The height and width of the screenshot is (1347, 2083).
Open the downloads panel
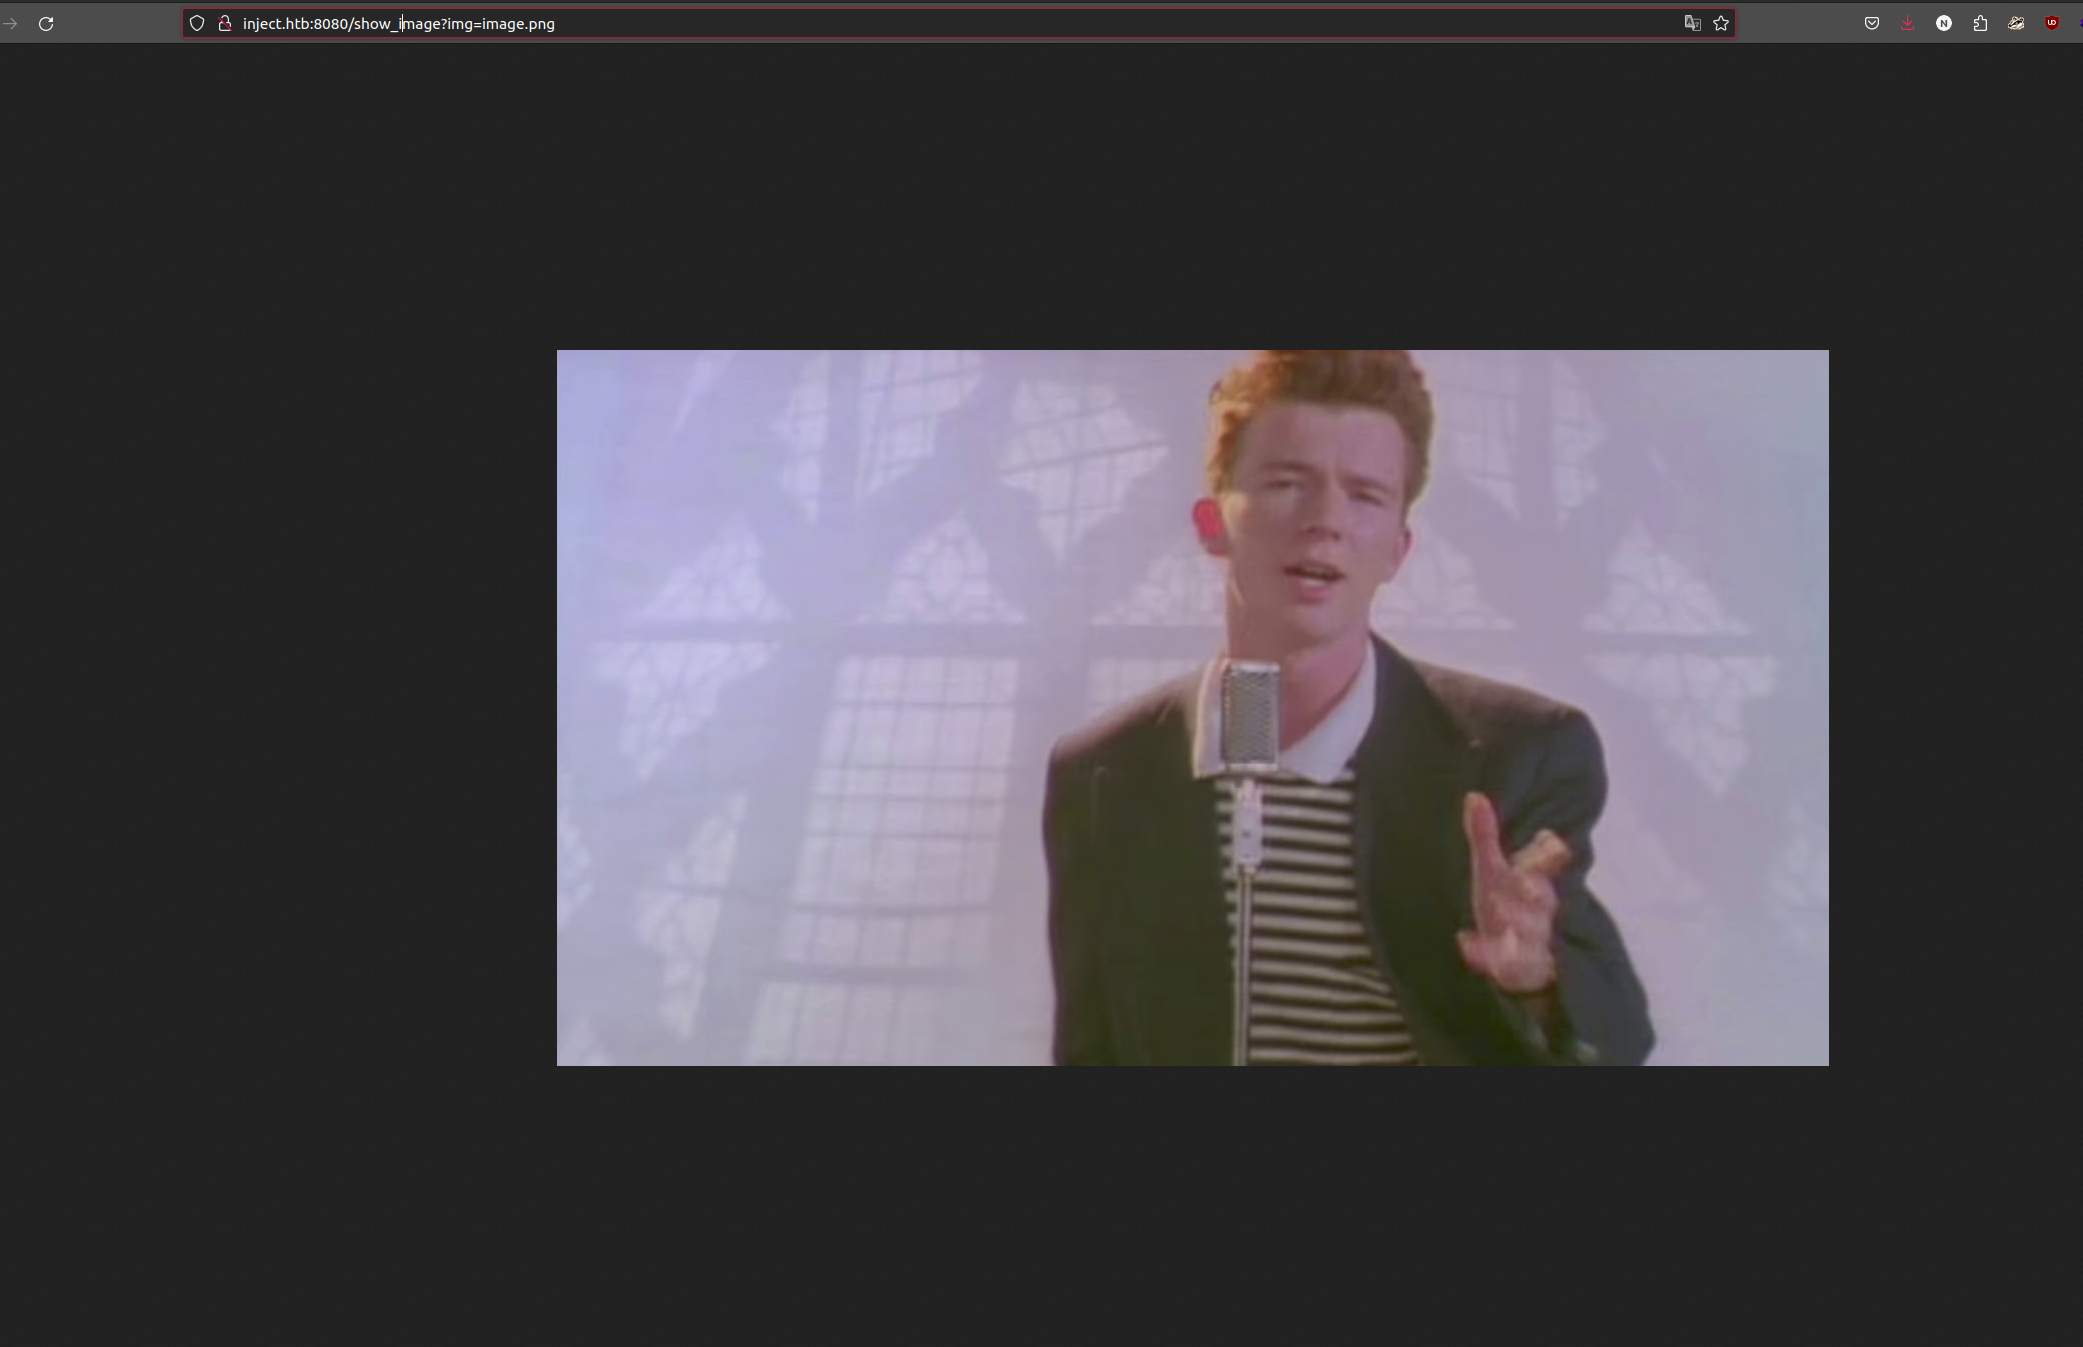click(x=1908, y=24)
